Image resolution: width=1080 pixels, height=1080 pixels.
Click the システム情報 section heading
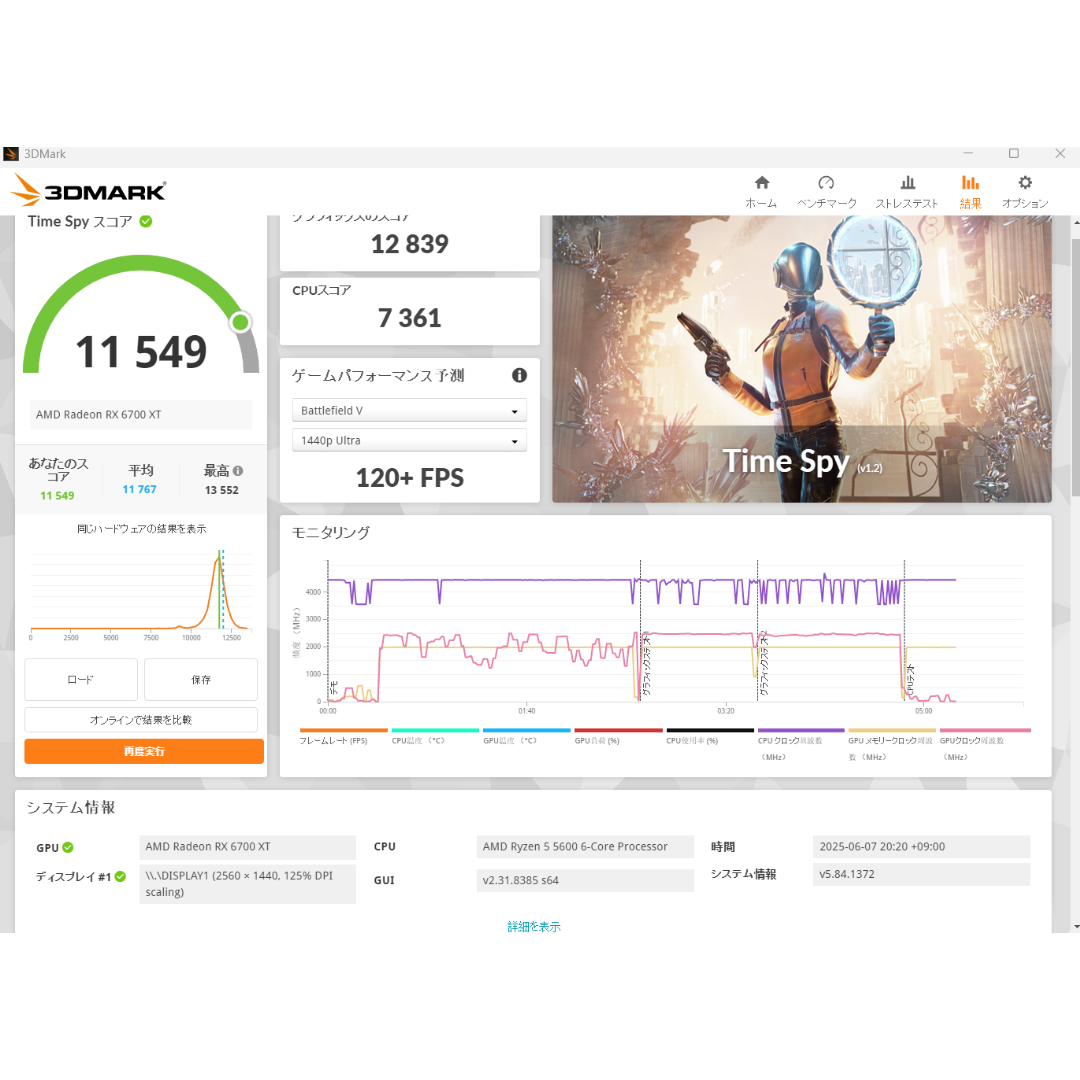click(71, 807)
